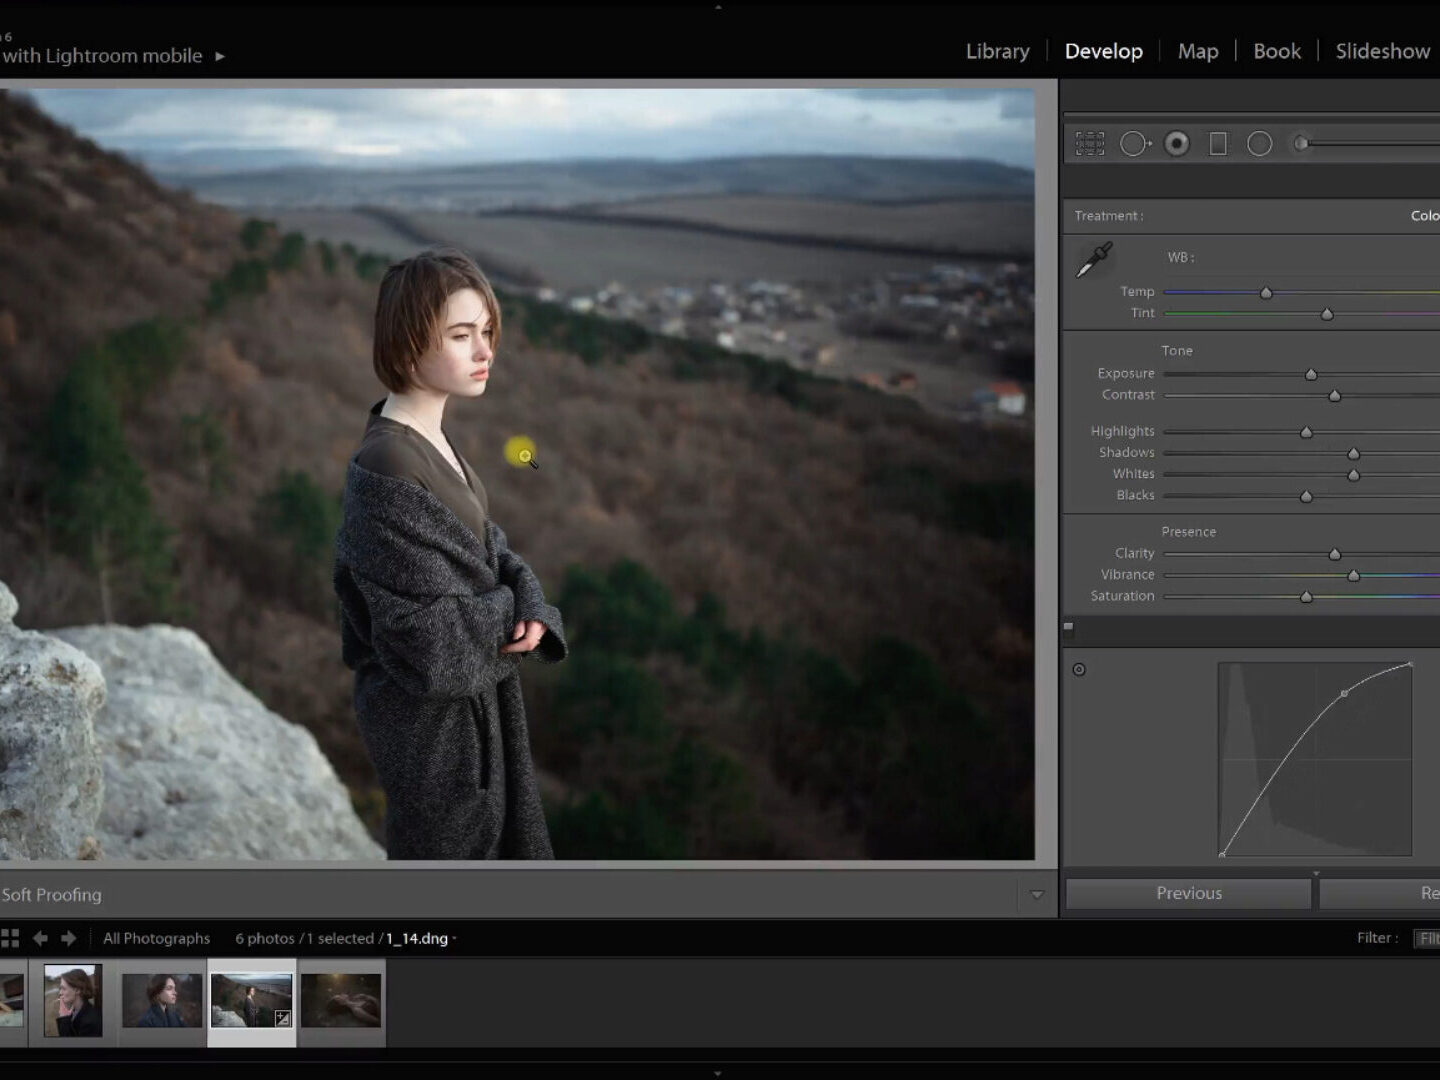Toggle the Tone Curve panel switch
This screenshot has width=1440, height=1080.
[1068, 627]
